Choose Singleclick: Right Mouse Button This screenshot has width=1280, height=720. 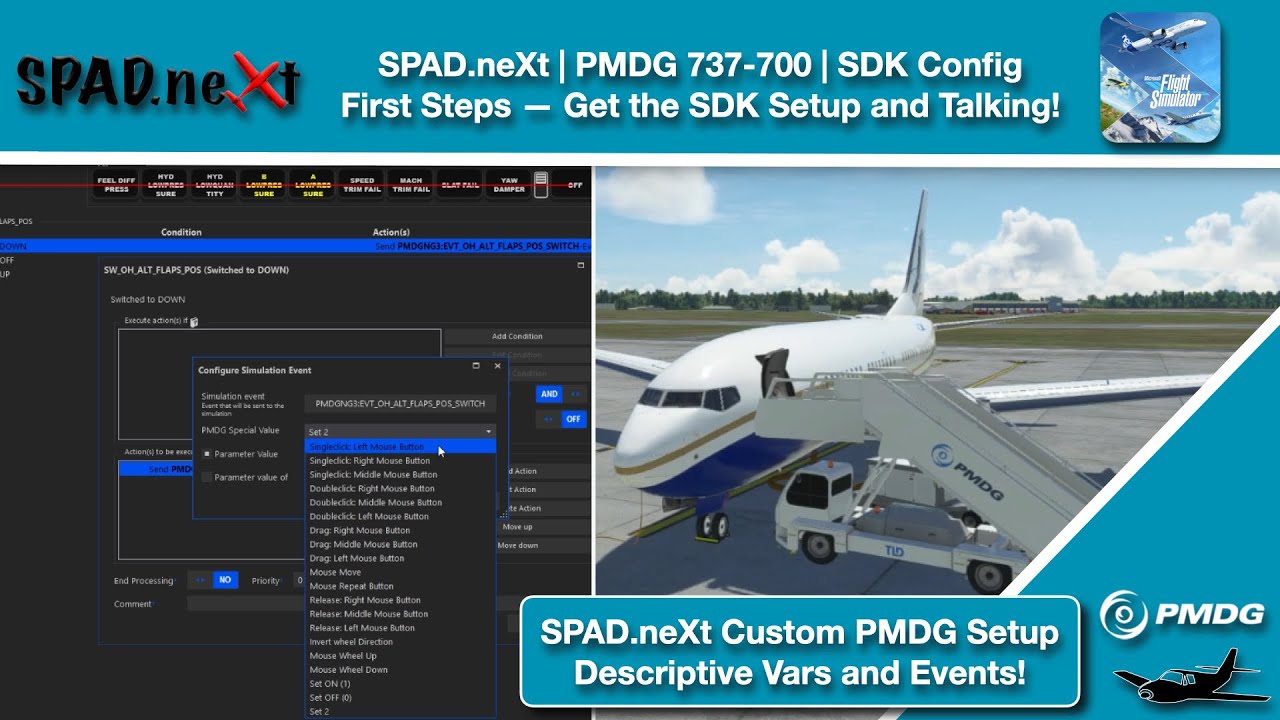tap(400, 461)
